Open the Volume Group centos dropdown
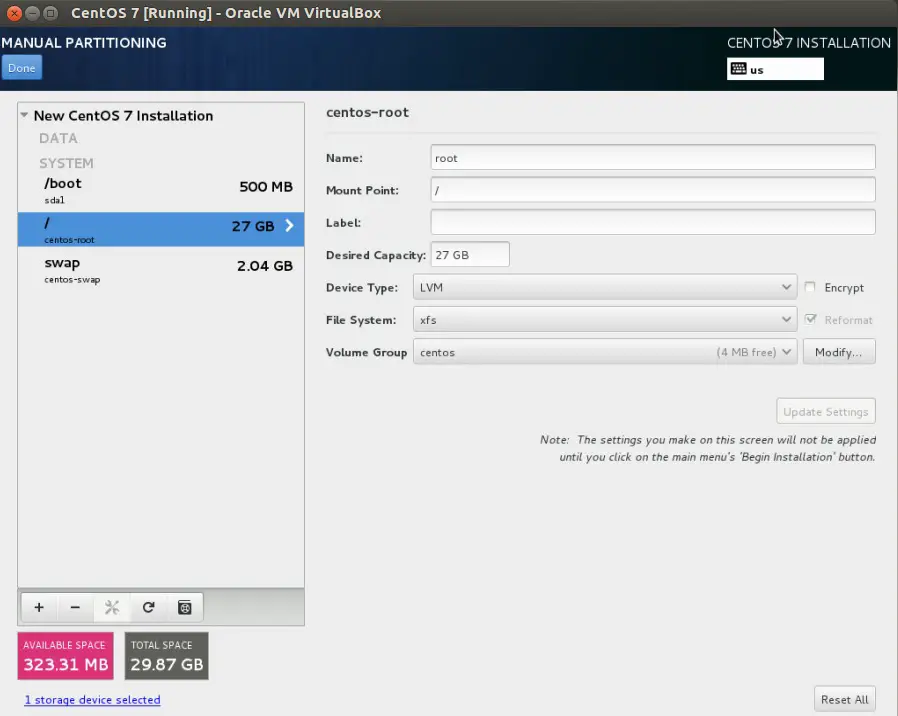The image size is (898, 716). (605, 352)
